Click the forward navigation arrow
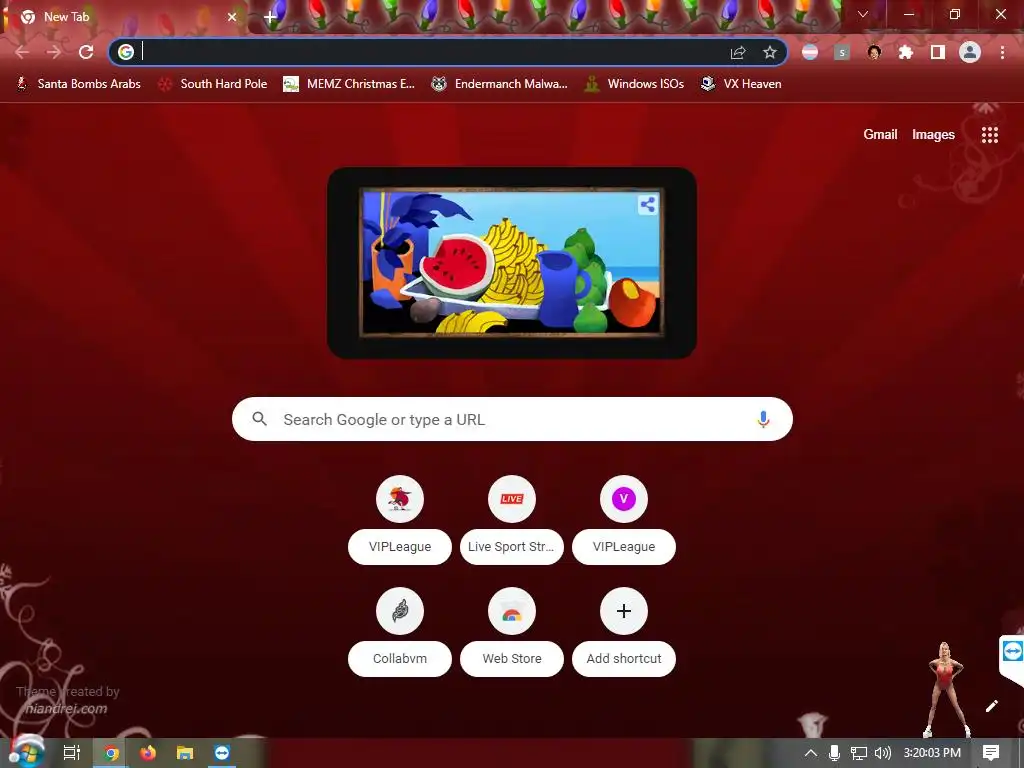 tap(54, 52)
